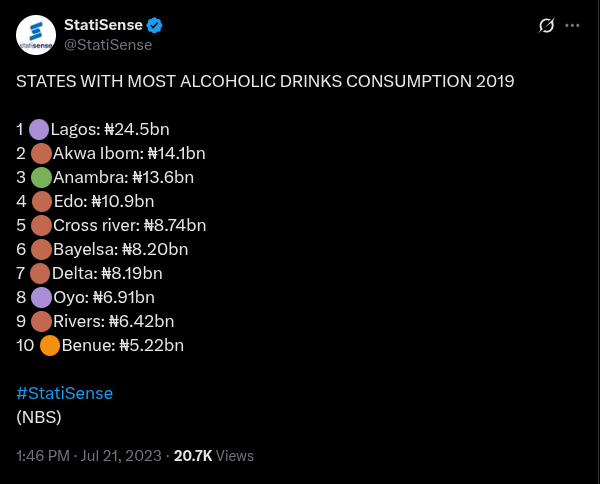This screenshot has height=484, width=600.
Task: Open the #StatiSense hashtag link
Action: (x=64, y=393)
